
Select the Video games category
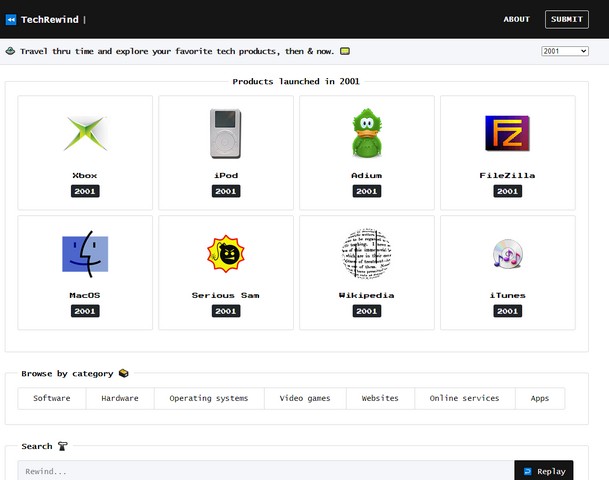click(x=305, y=398)
